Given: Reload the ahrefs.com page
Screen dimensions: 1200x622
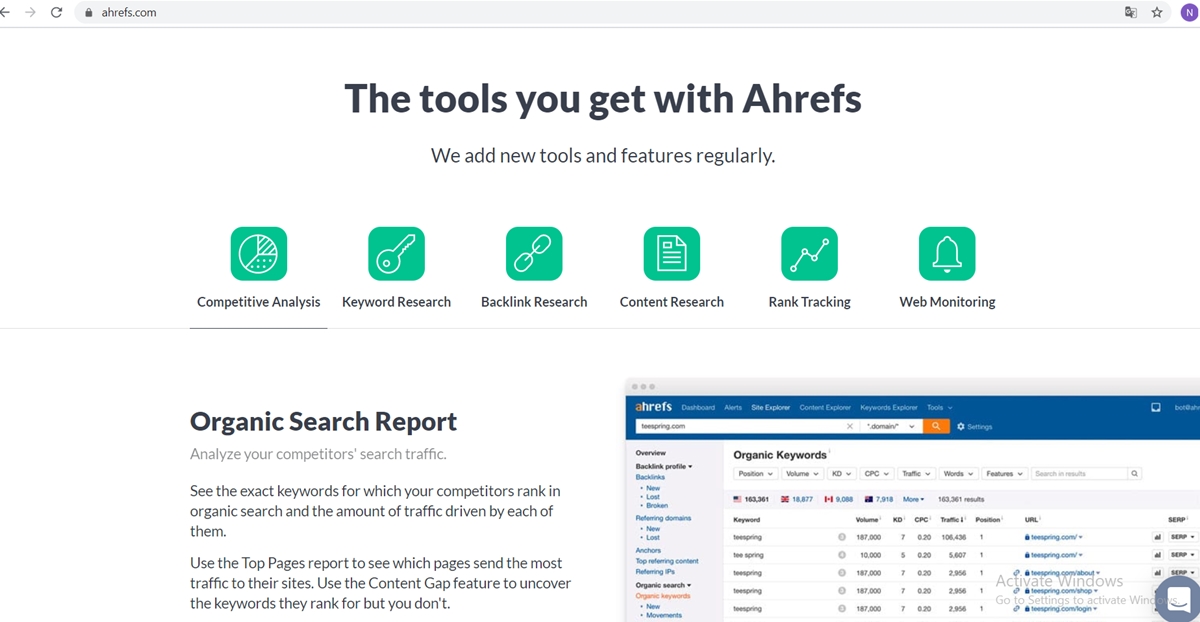Looking at the screenshot, I should [x=56, y=13].
